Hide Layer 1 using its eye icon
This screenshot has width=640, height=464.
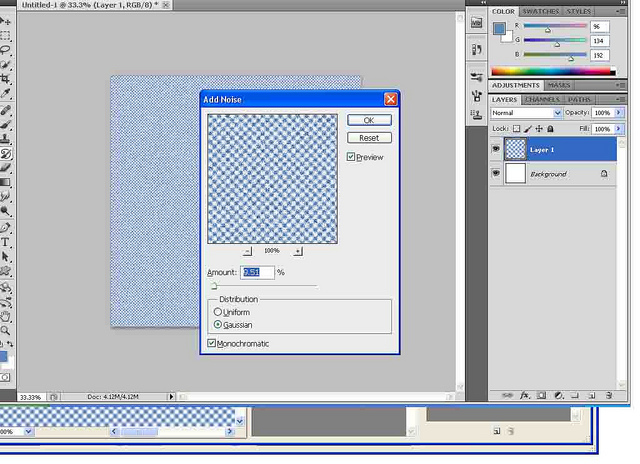[x=496, y=149]
